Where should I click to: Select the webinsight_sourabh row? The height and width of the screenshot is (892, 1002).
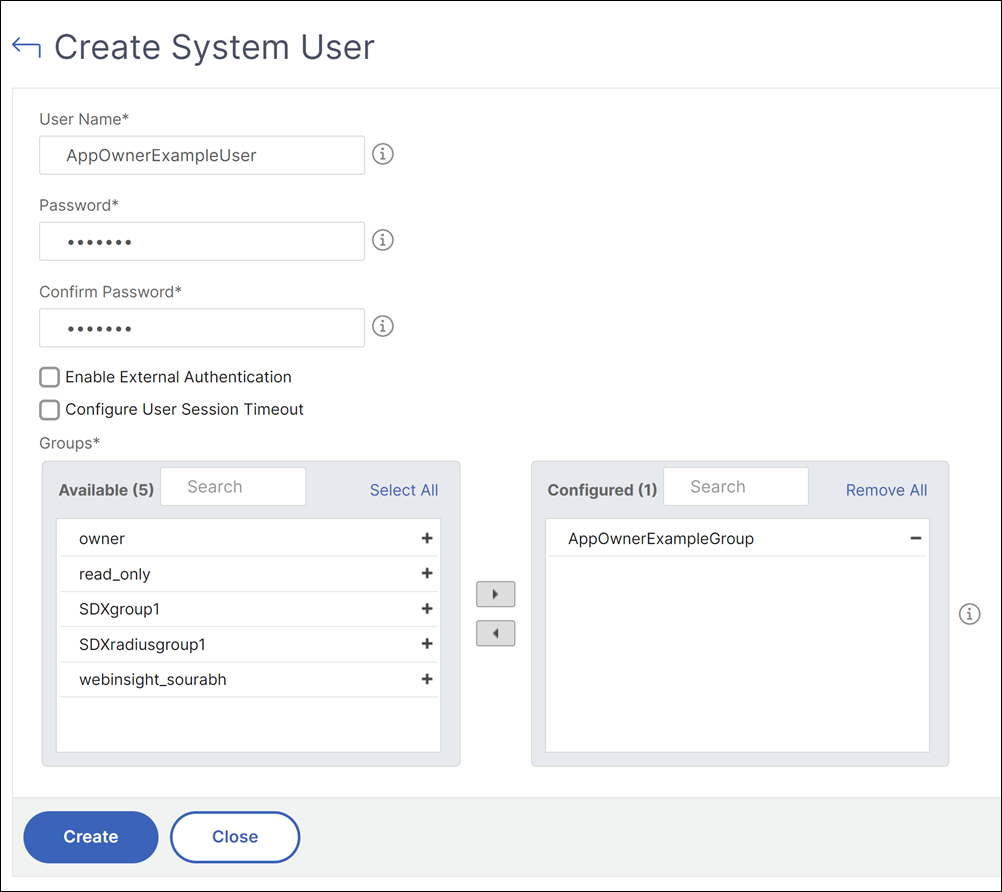point(248,679)
